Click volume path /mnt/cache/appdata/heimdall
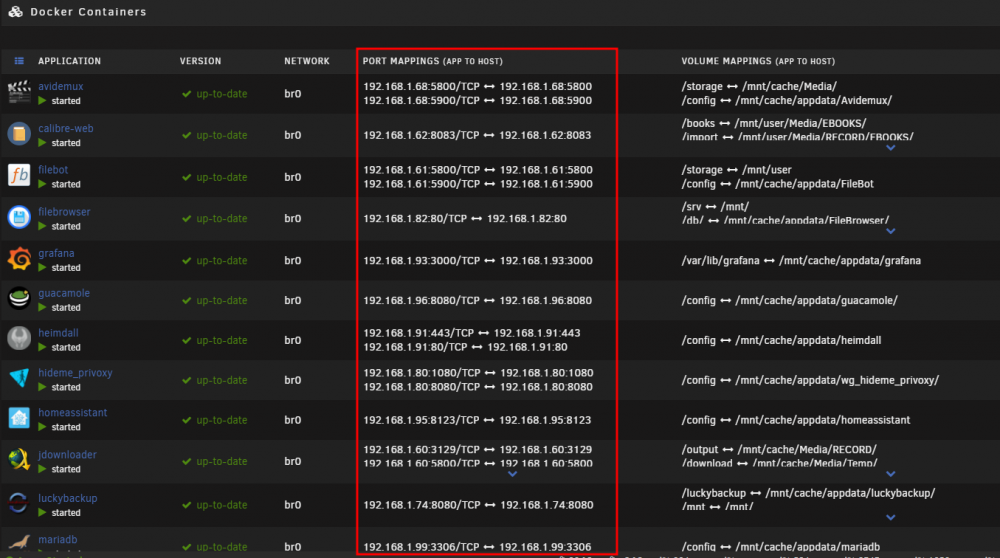 (808, 341)
